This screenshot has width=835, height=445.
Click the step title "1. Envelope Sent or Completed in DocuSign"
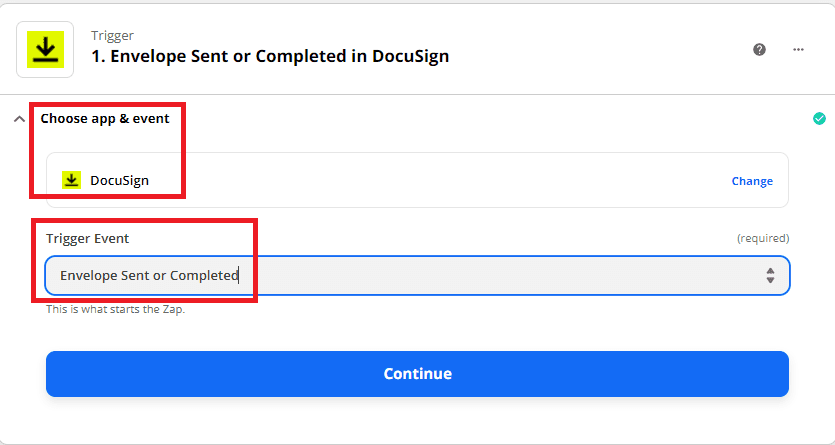click(x=270, y=57)
